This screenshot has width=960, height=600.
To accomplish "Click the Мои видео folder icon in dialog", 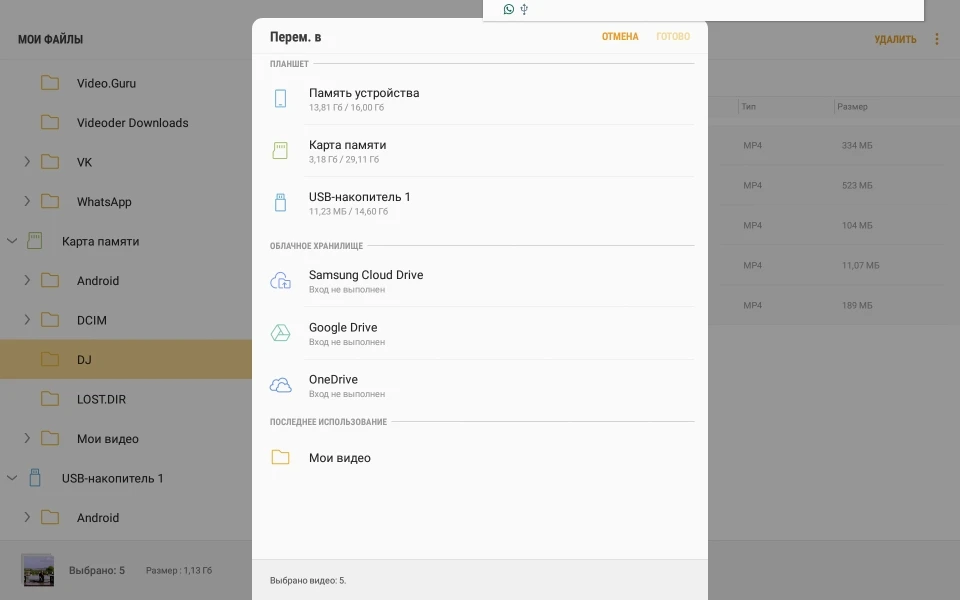I will 280,457.
